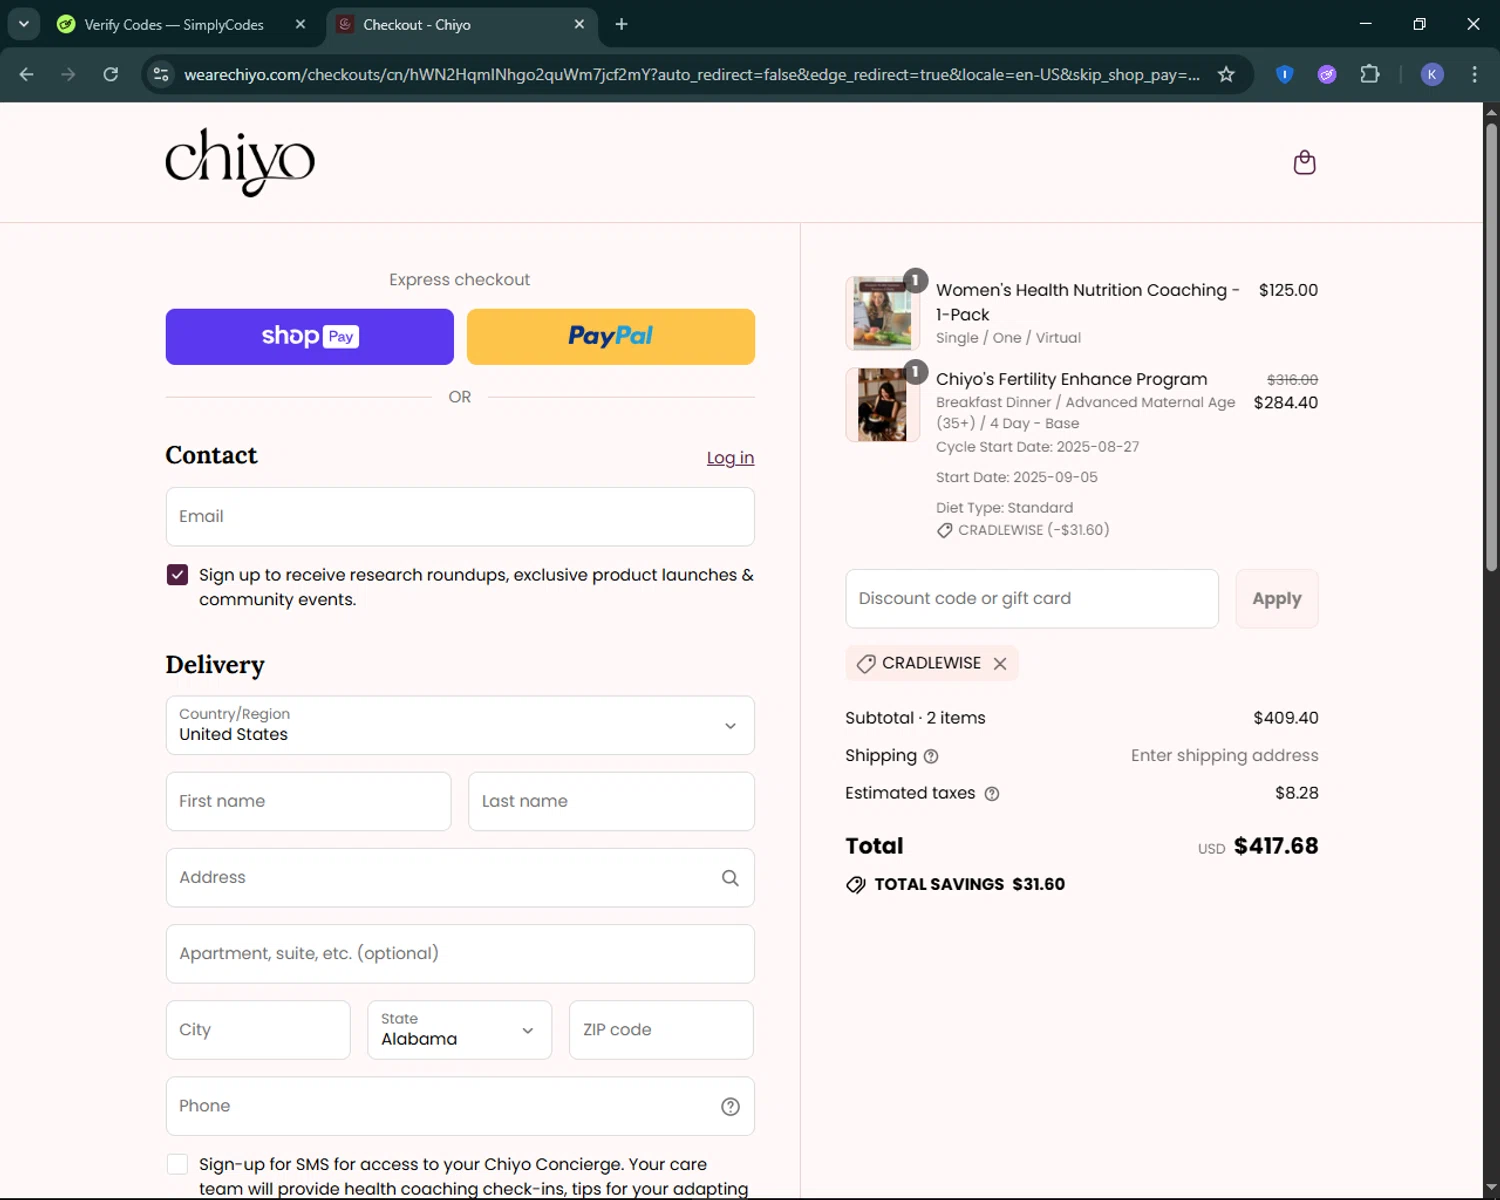
Task: Pay with the Shop Pay button
Action: [x=309, y=337]
